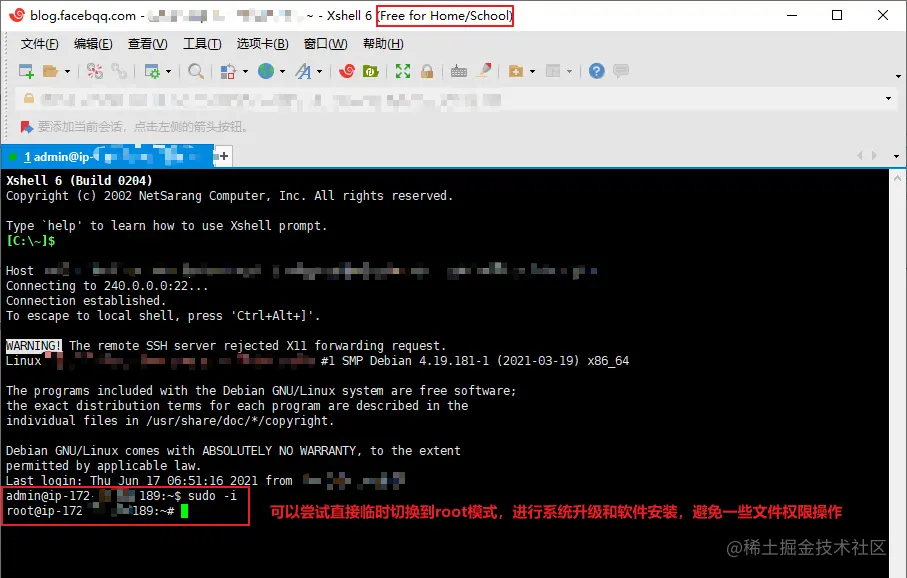Screen dimensions: 907x578
Task: Click the 'Connecting to 240.0.0.0:22...' line
Action: [x=107, y=286]
